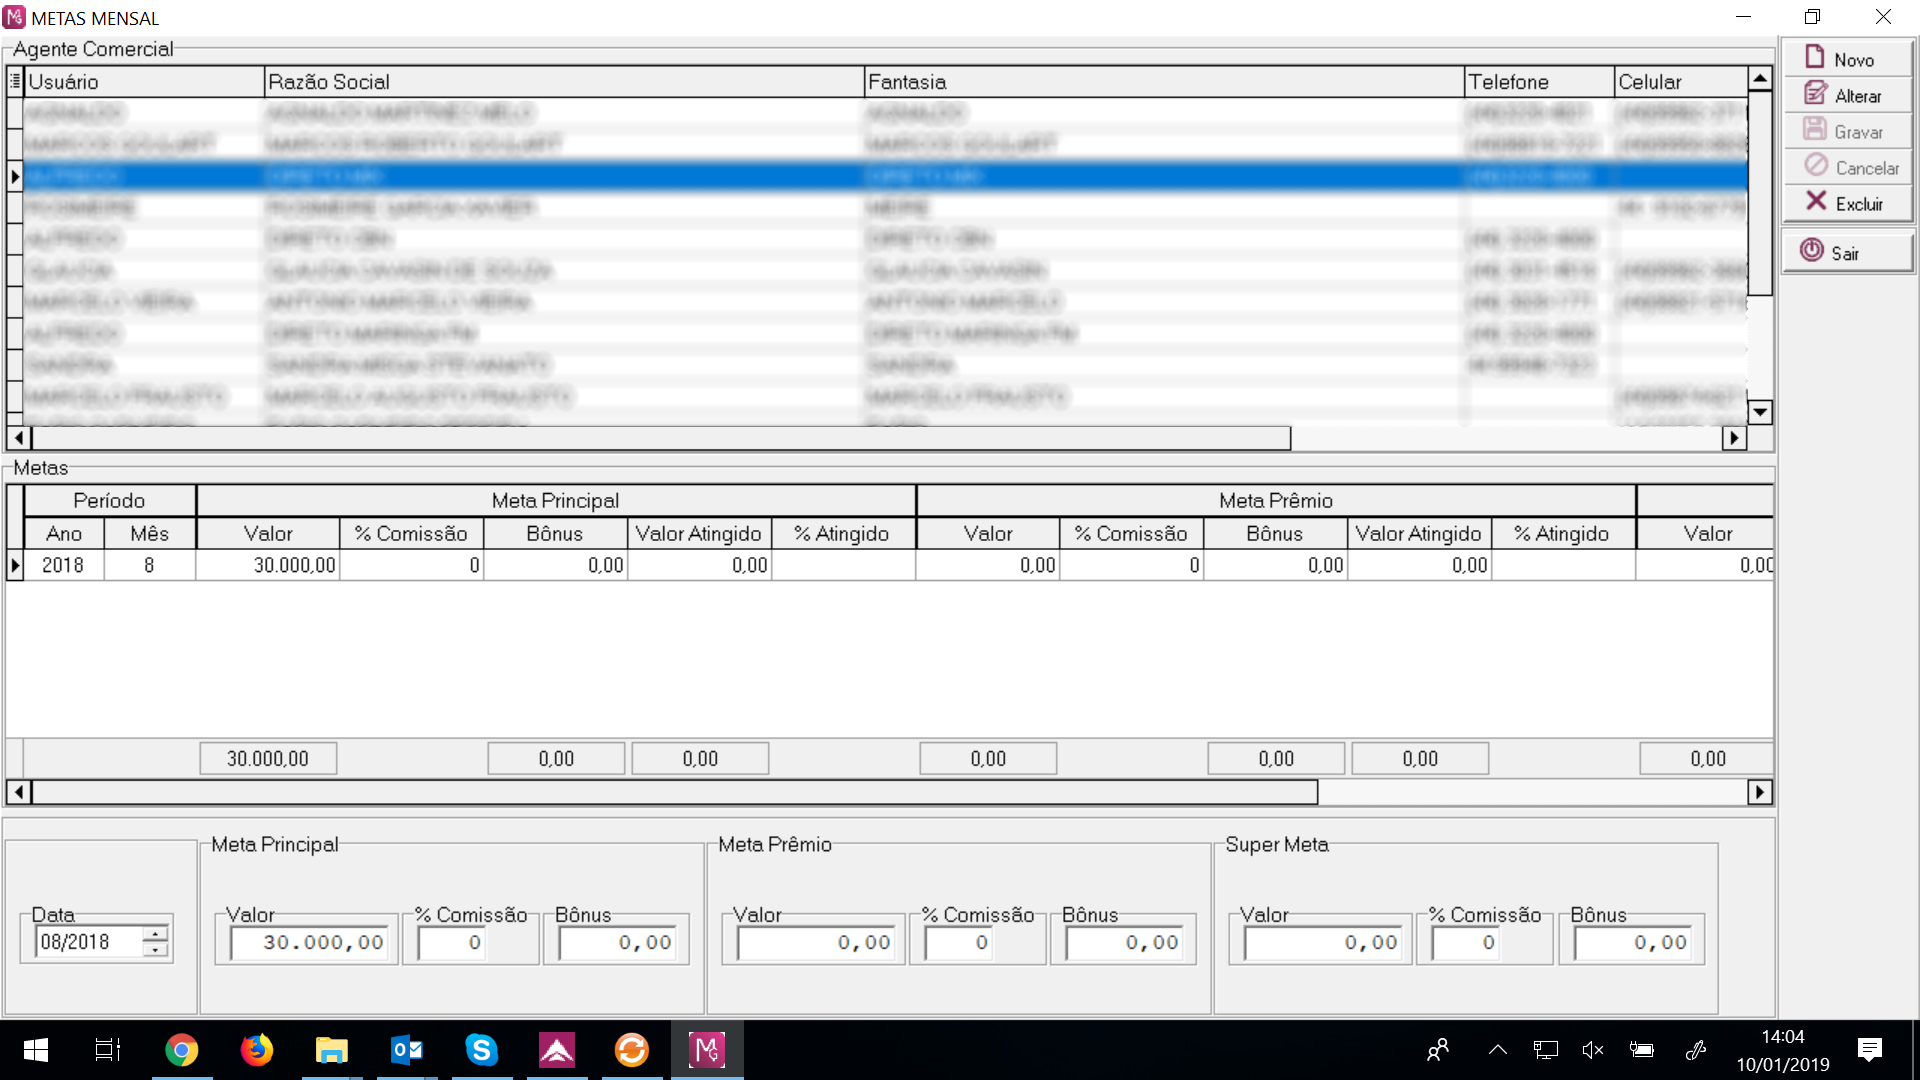Image resolution: width=1920 pixels, height=1080 pixels.
Task: Click the Meta Principal Bônus input
Action: click(617, 942)
